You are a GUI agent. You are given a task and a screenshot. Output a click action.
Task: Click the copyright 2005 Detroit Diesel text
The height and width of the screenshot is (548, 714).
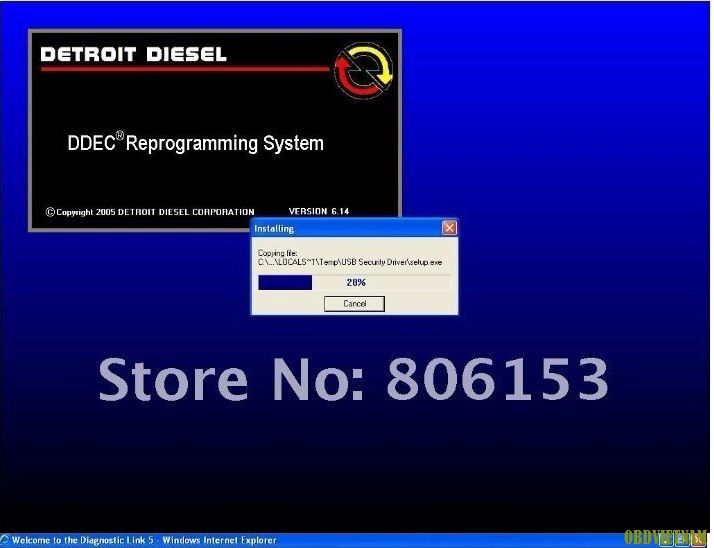[x=150, y=212]
